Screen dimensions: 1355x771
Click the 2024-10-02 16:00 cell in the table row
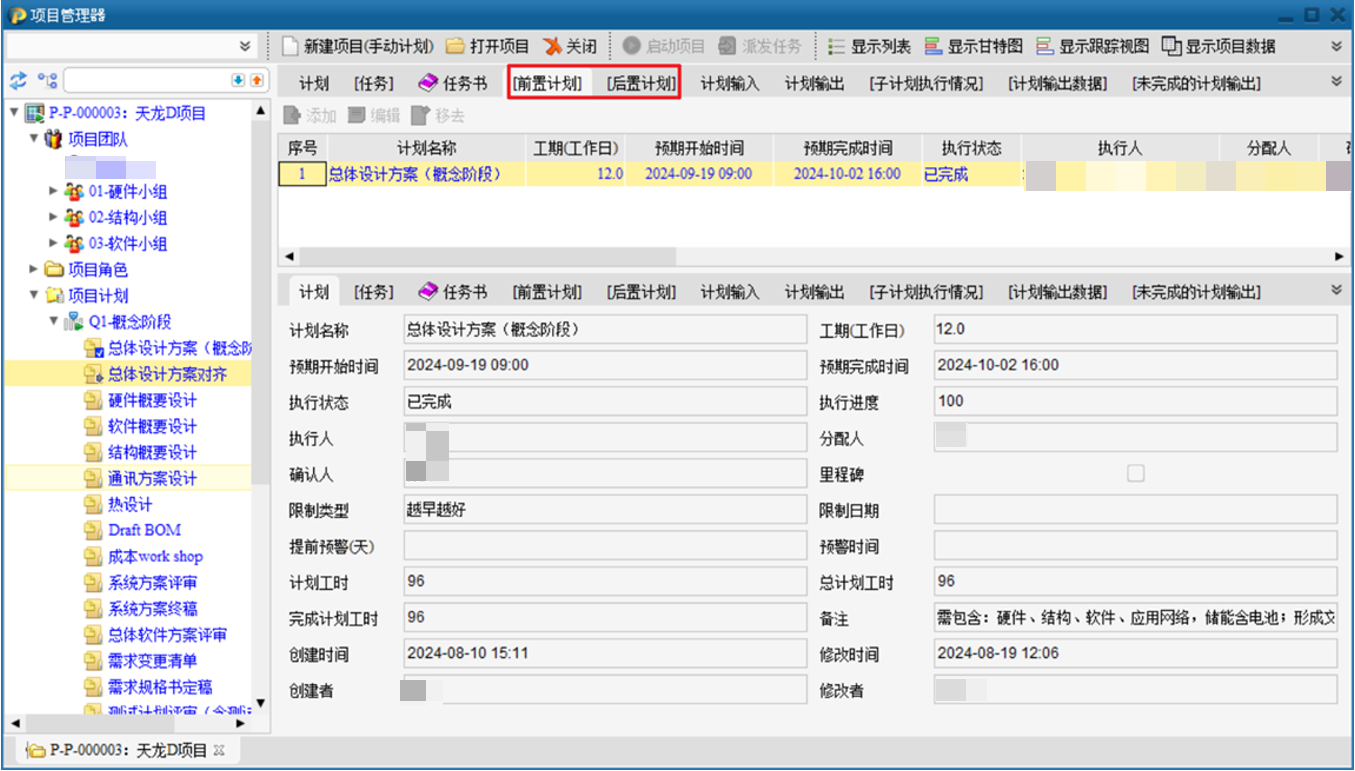click(x=847, y=174)
